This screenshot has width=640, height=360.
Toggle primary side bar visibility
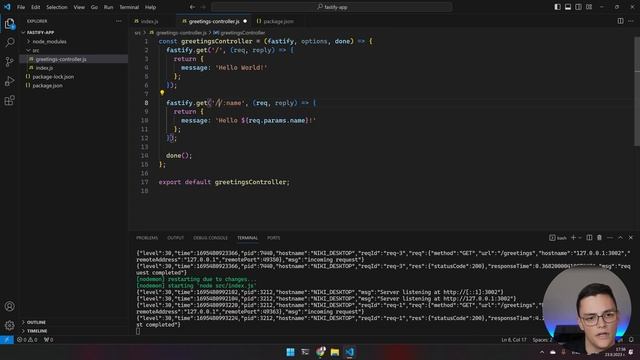tap(558, 7)
